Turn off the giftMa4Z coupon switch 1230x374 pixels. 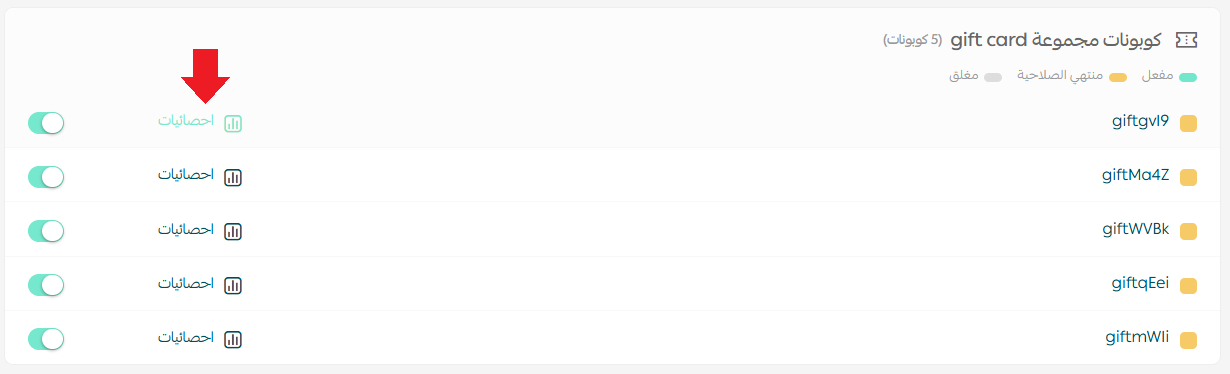click(x=46, y=177)
